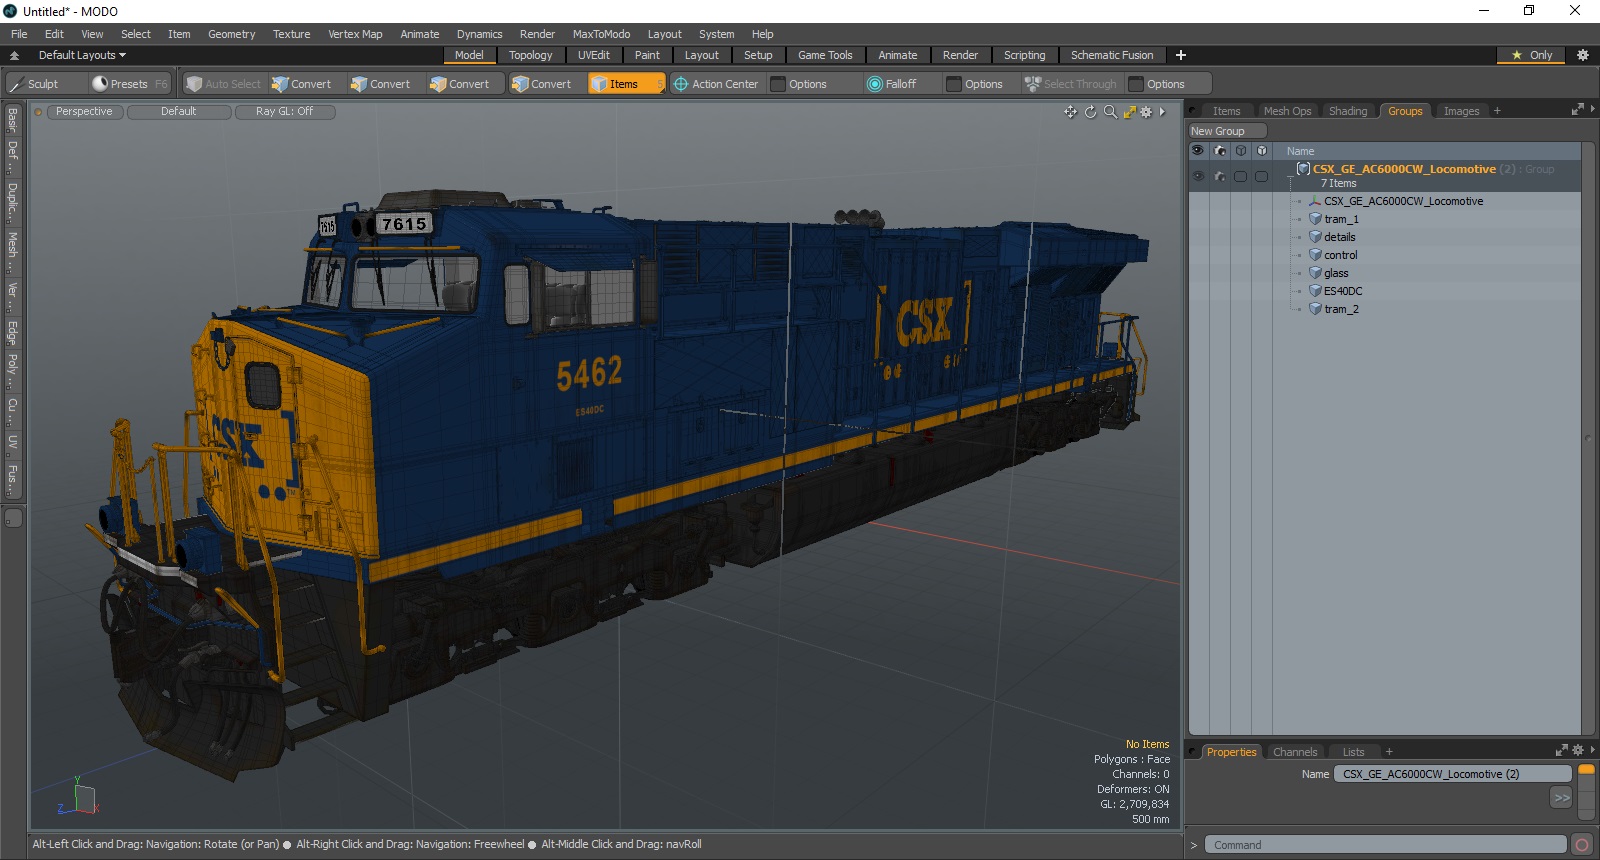Click the Auto Select button

(224, 84)
